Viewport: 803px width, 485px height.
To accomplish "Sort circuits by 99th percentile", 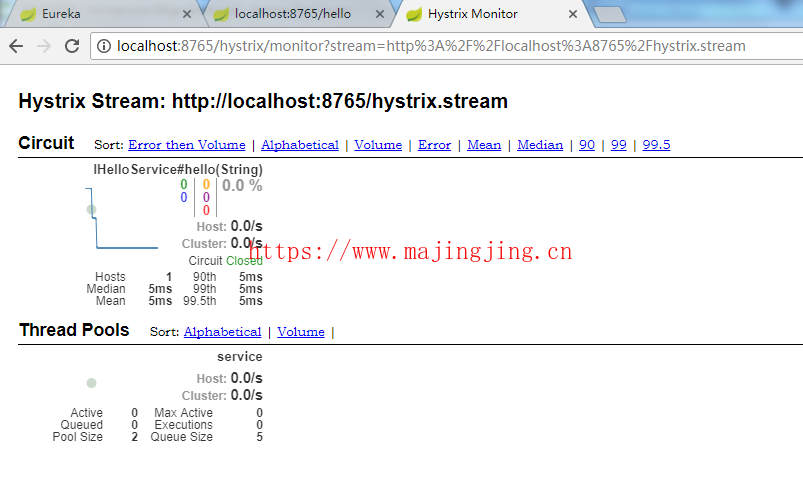I will pos(619,145).
